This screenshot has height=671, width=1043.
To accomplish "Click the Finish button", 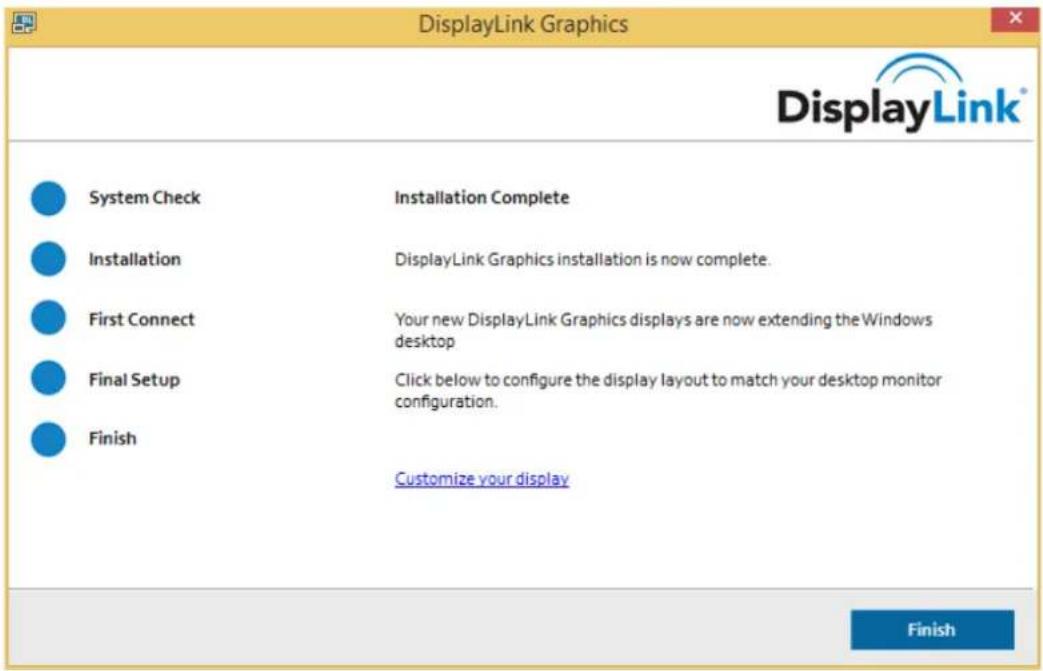I will pyautogui.click(x=932, y=629).
